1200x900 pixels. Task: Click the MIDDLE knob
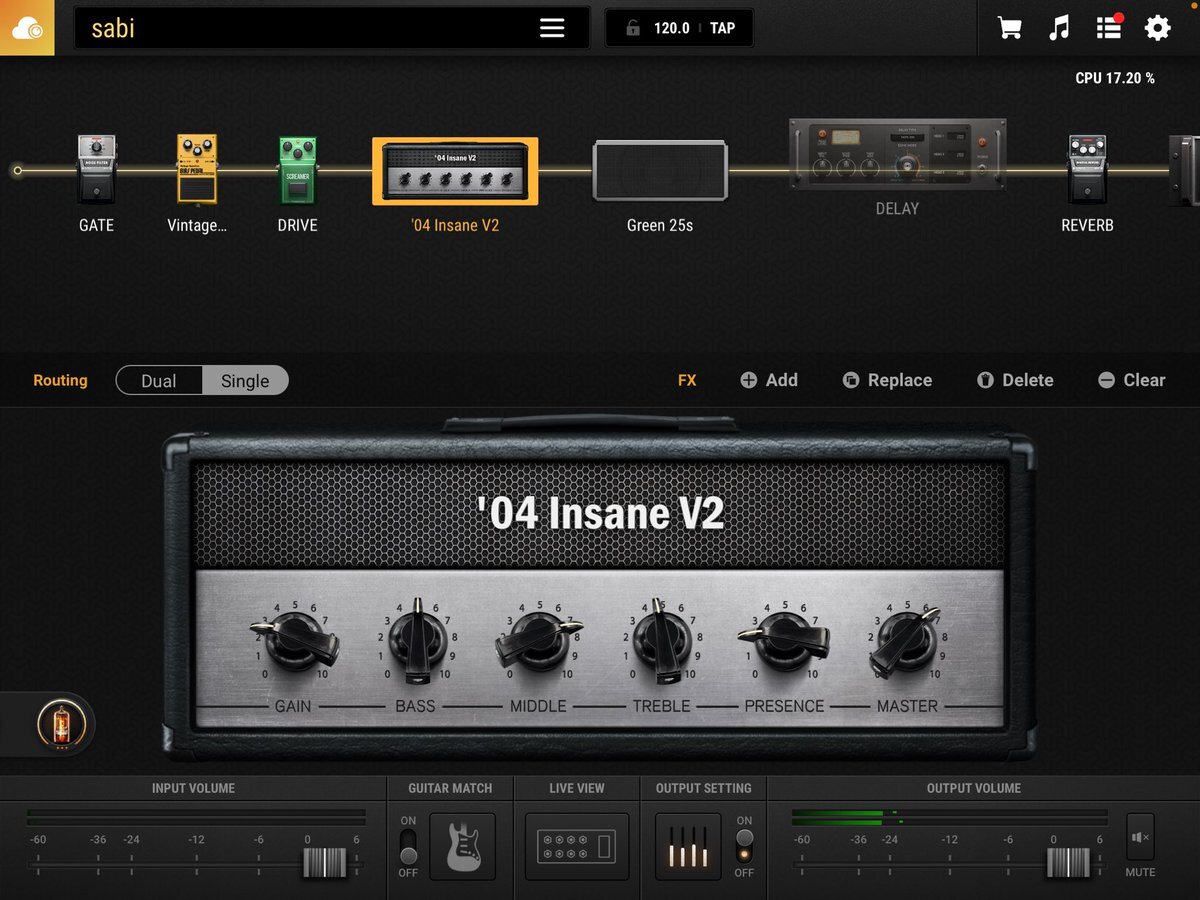539,641
